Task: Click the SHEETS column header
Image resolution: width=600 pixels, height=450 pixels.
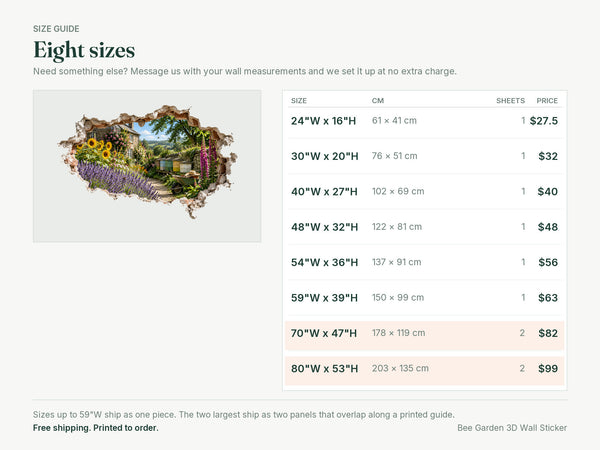Action: point(510,101)
